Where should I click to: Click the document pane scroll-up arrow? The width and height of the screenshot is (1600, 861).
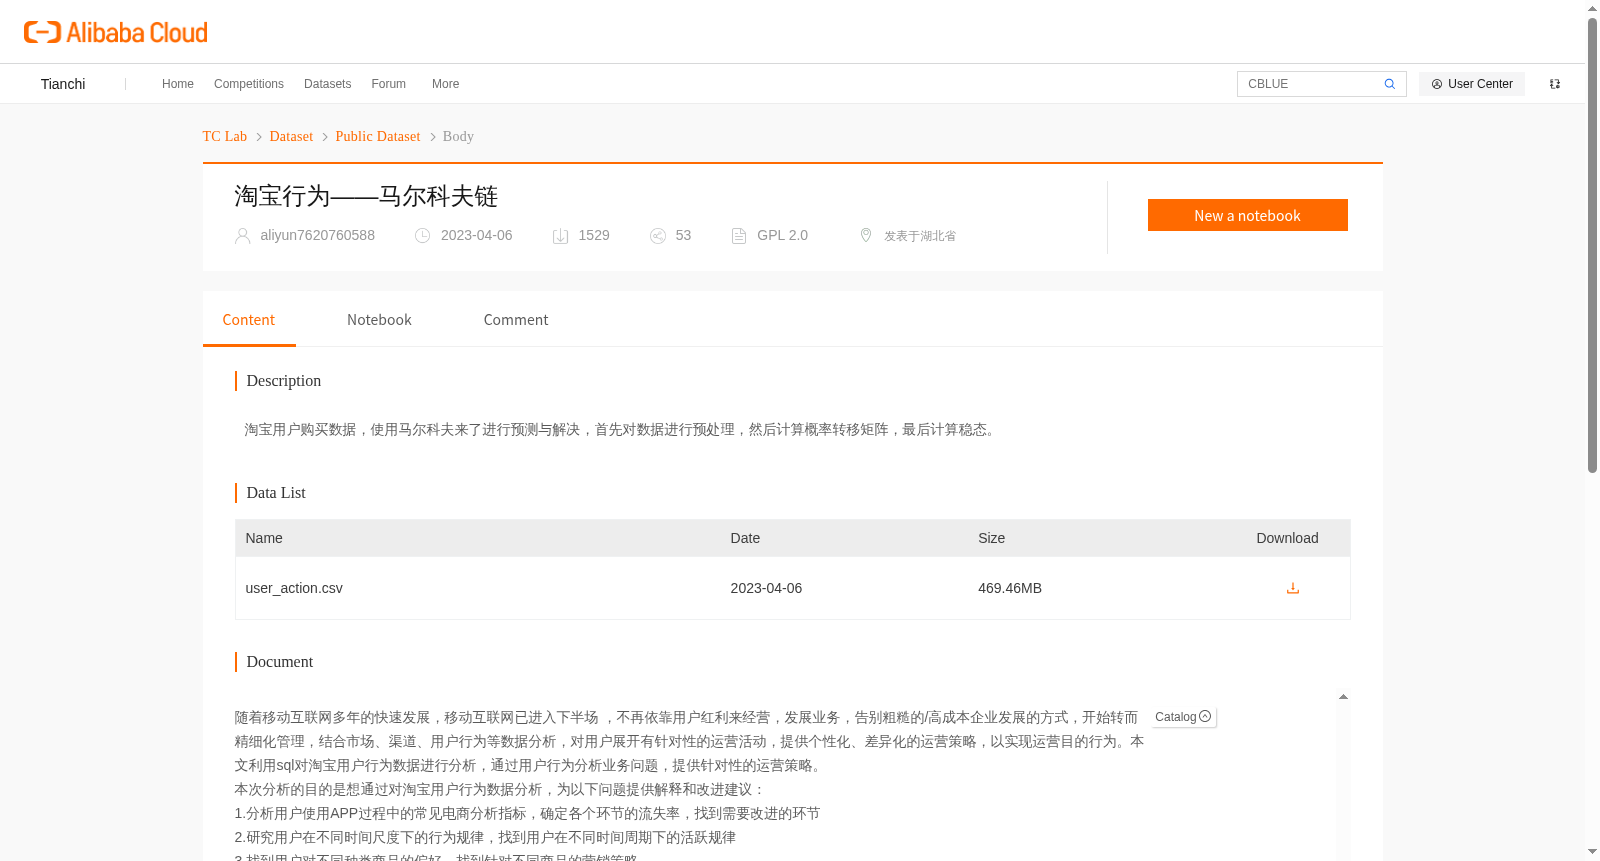coord(1343,696)
